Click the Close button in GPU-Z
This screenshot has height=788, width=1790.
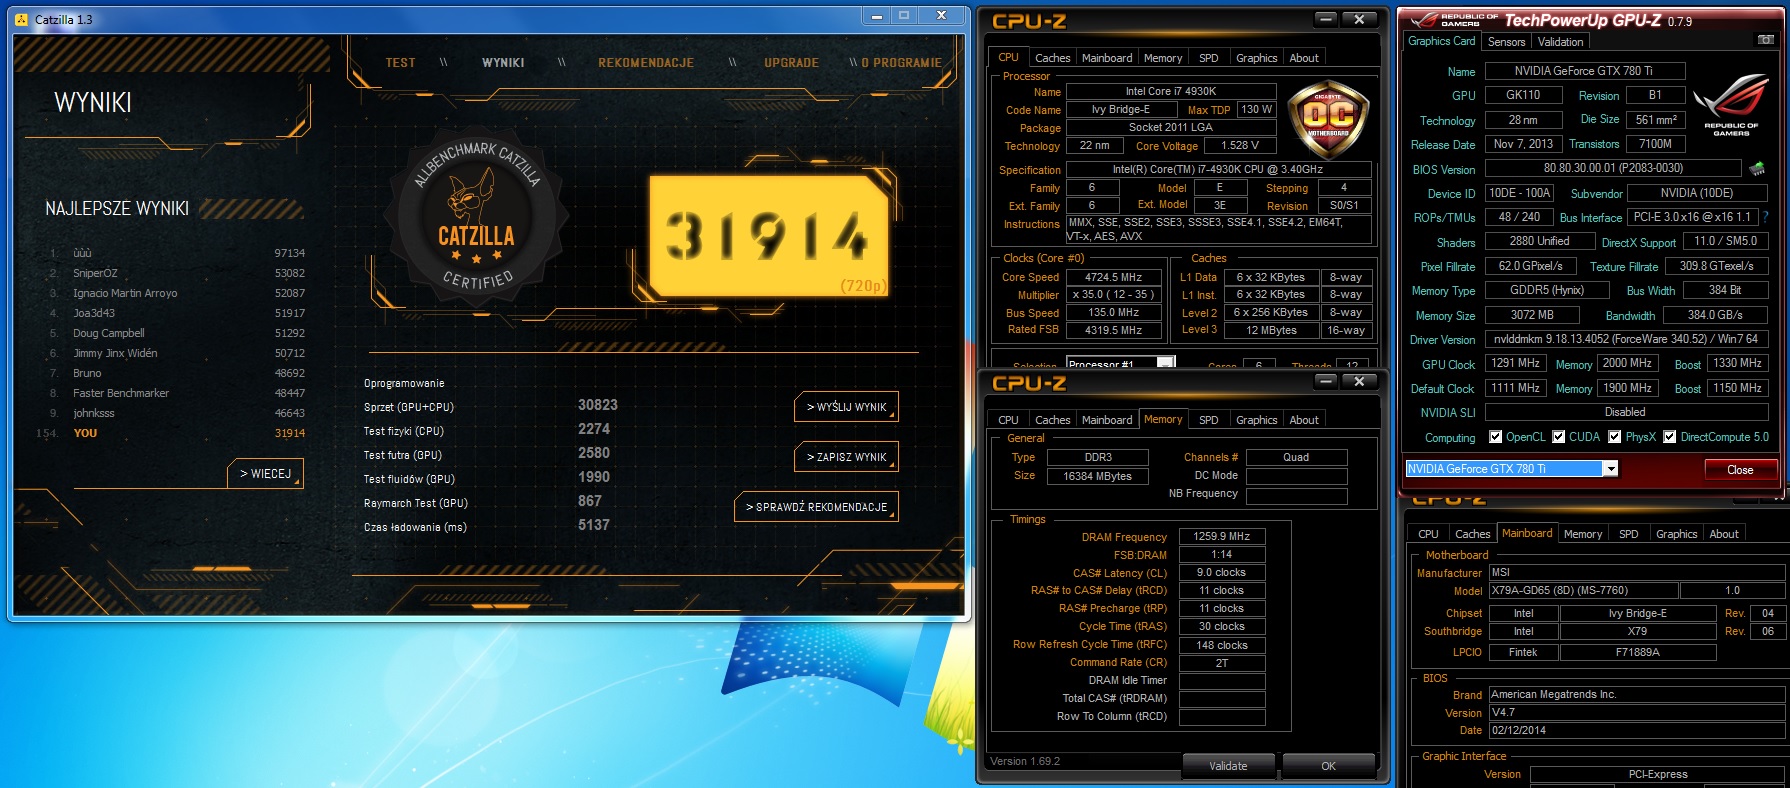(x=1740, y=470)
